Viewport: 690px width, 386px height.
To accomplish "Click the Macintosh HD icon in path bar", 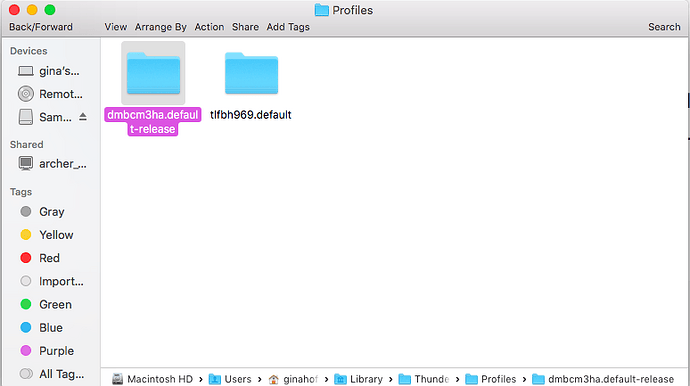I will click(x=117, y=379).
